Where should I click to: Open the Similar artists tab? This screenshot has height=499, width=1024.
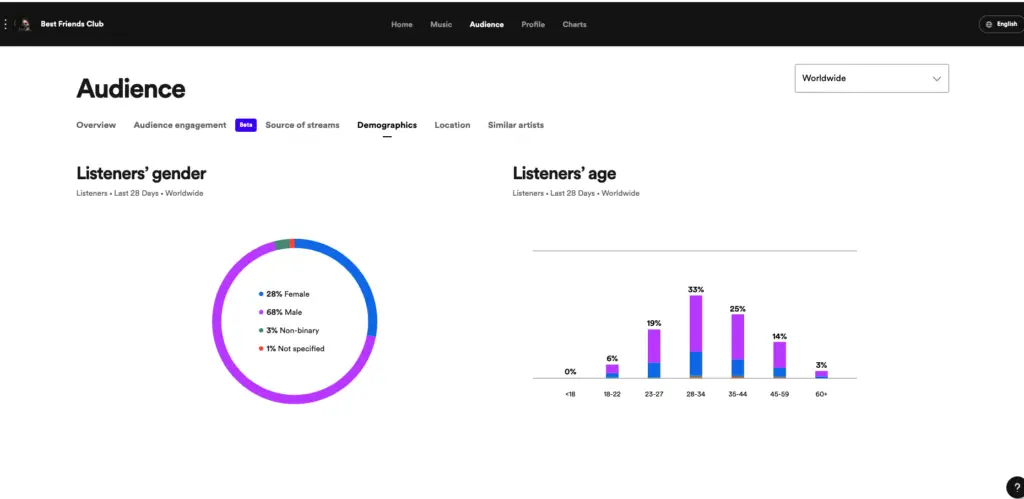point(515,125)
